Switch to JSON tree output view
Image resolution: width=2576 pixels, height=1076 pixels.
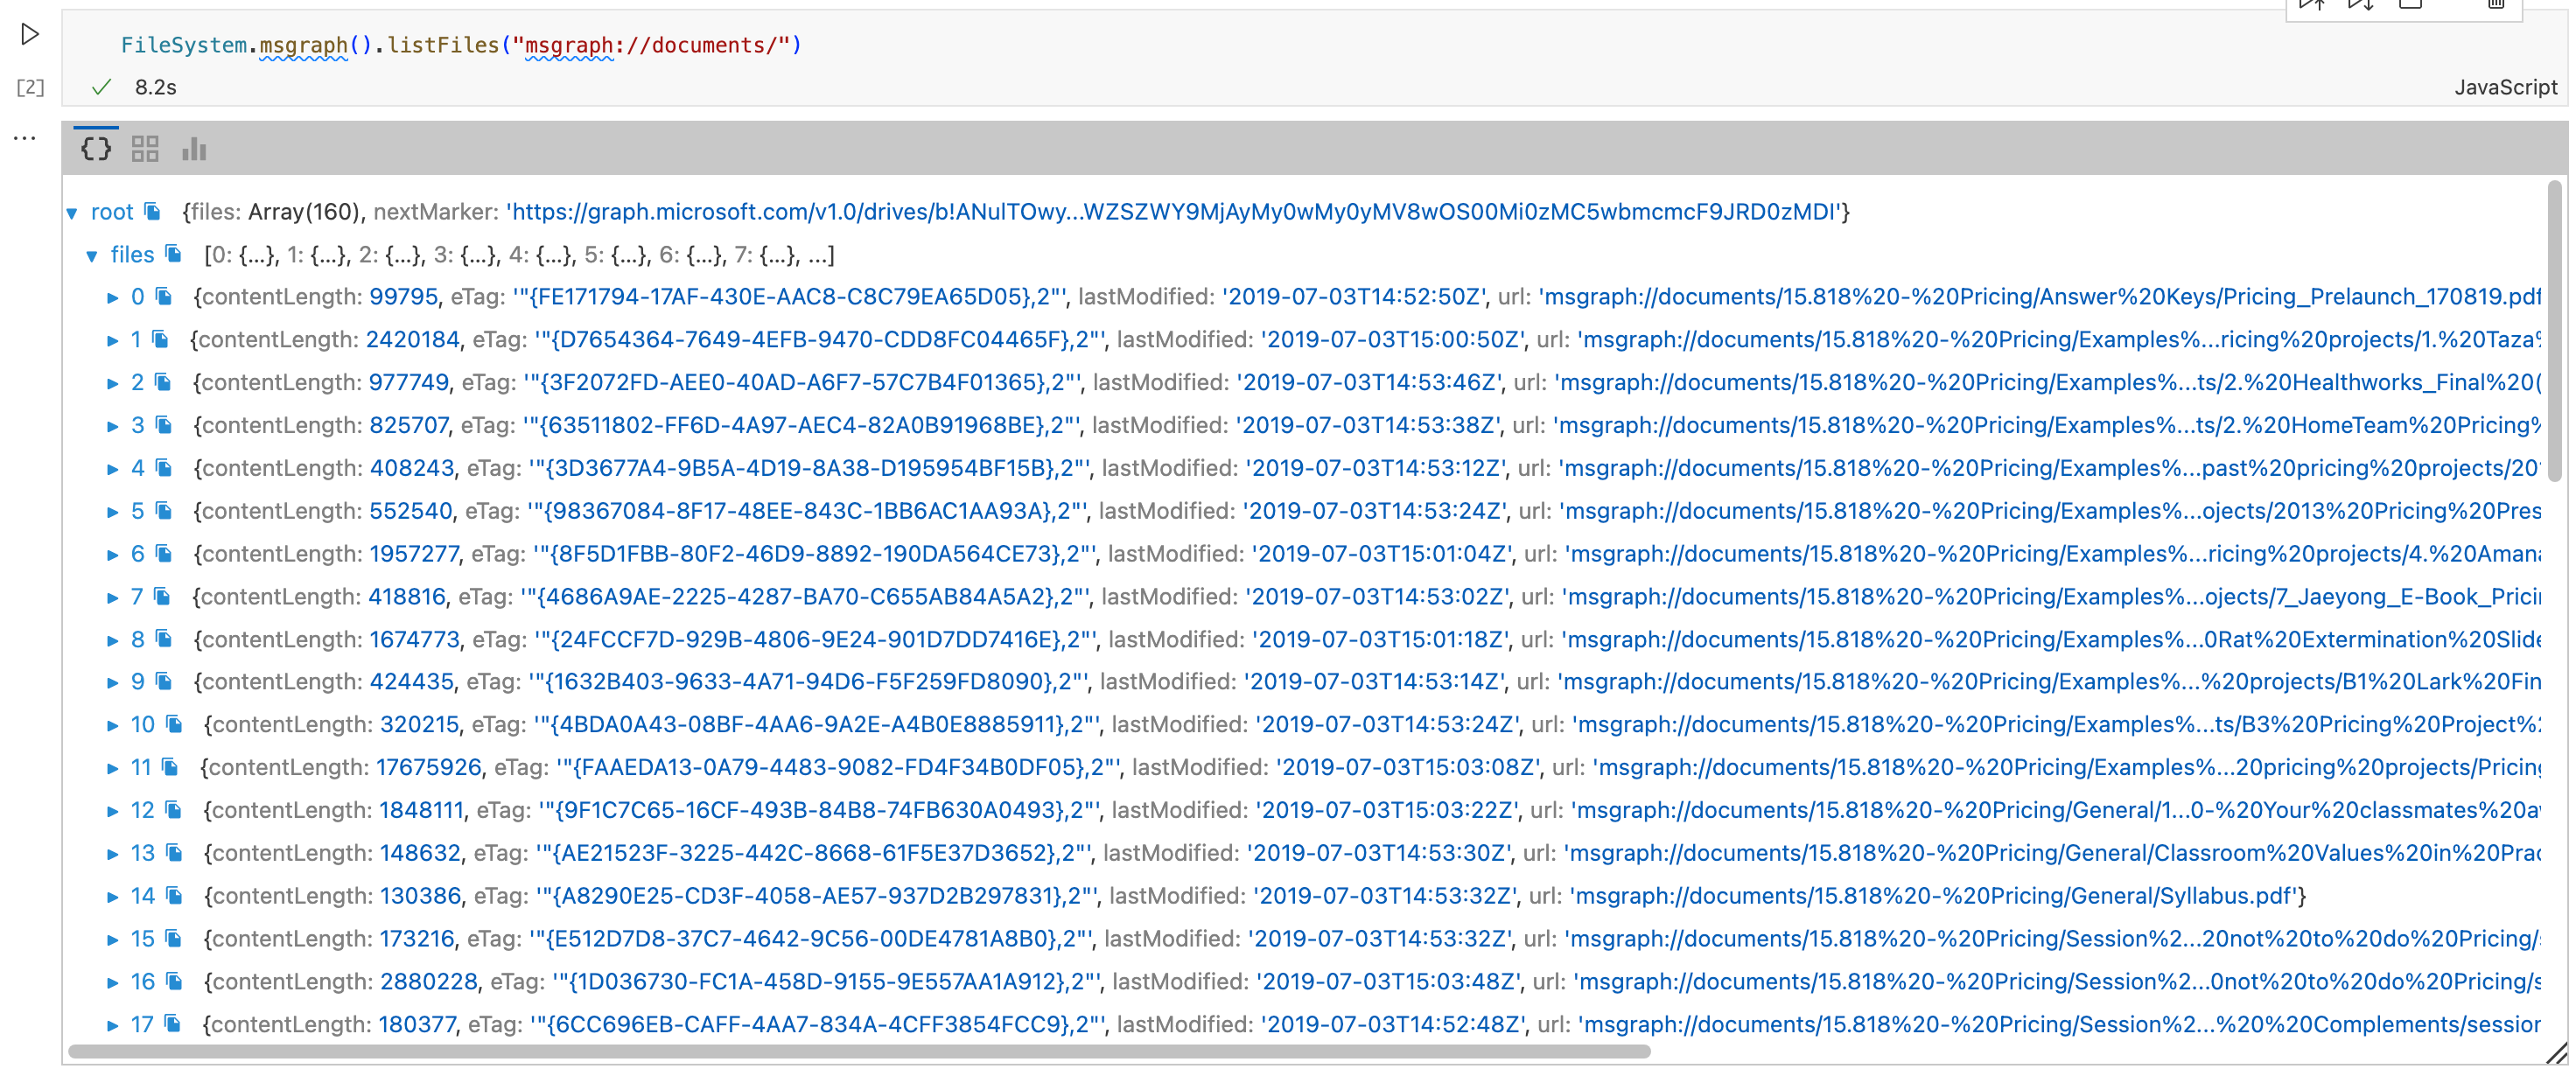[96, 149]
